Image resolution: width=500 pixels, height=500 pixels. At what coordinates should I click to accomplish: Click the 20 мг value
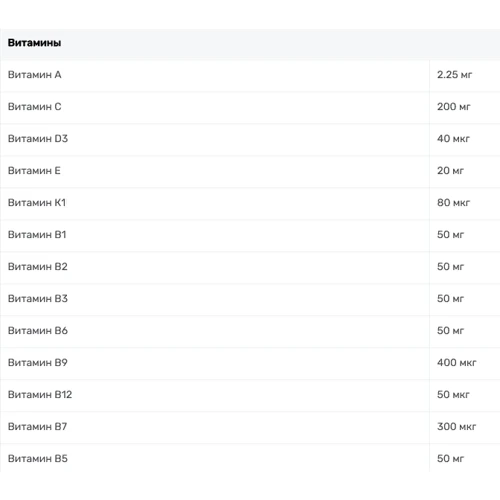[450, 171]
